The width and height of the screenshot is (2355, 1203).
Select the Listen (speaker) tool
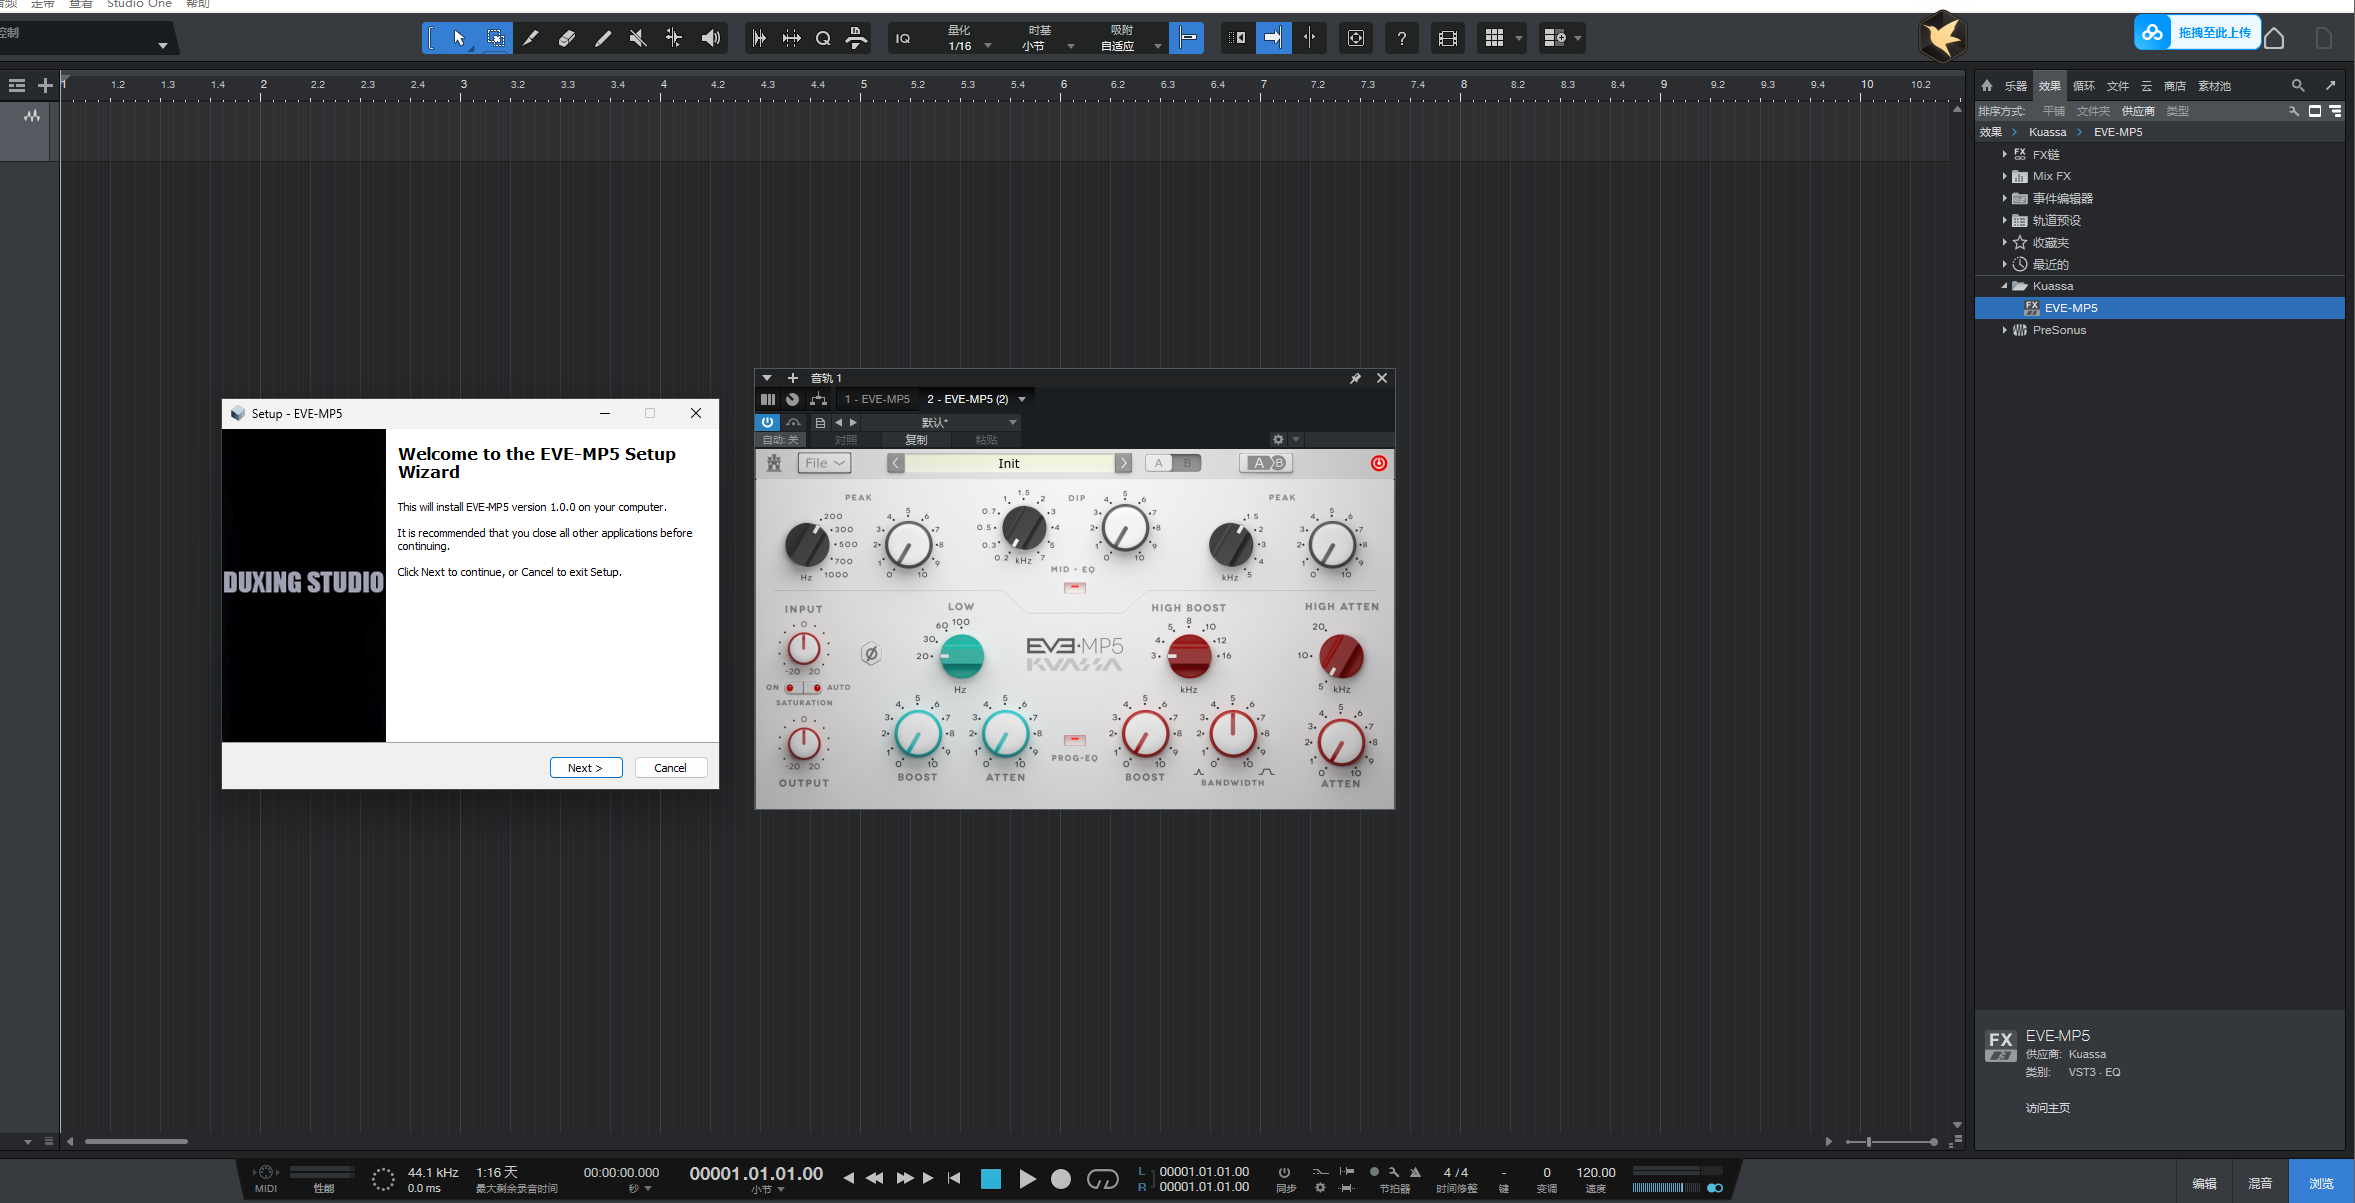coord(710,38)
